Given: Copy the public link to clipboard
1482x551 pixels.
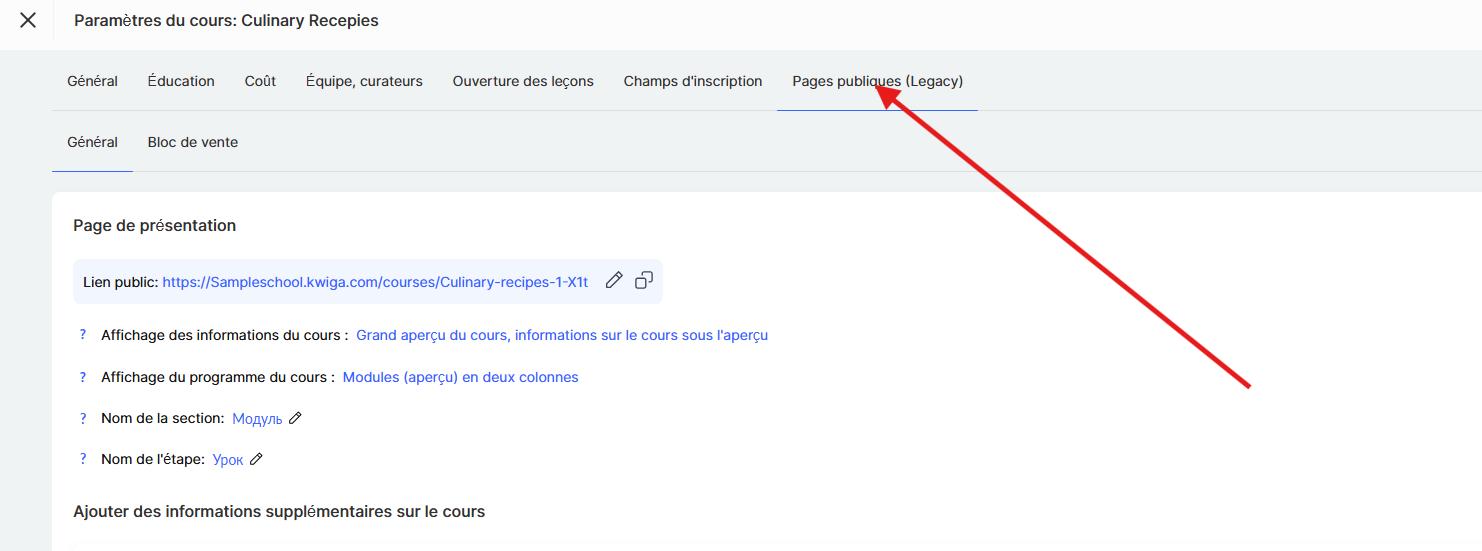Looking at the screenshot, I should point(644,281).
